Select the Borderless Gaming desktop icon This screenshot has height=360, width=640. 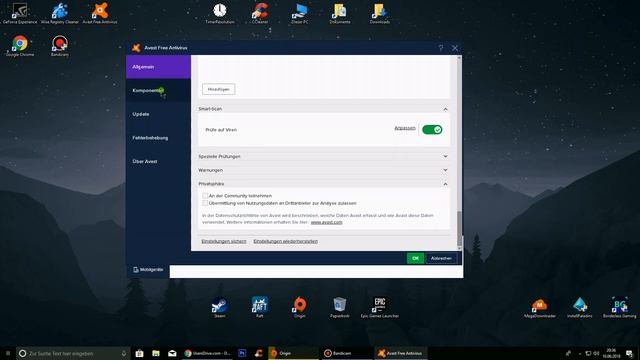[620, 307]
